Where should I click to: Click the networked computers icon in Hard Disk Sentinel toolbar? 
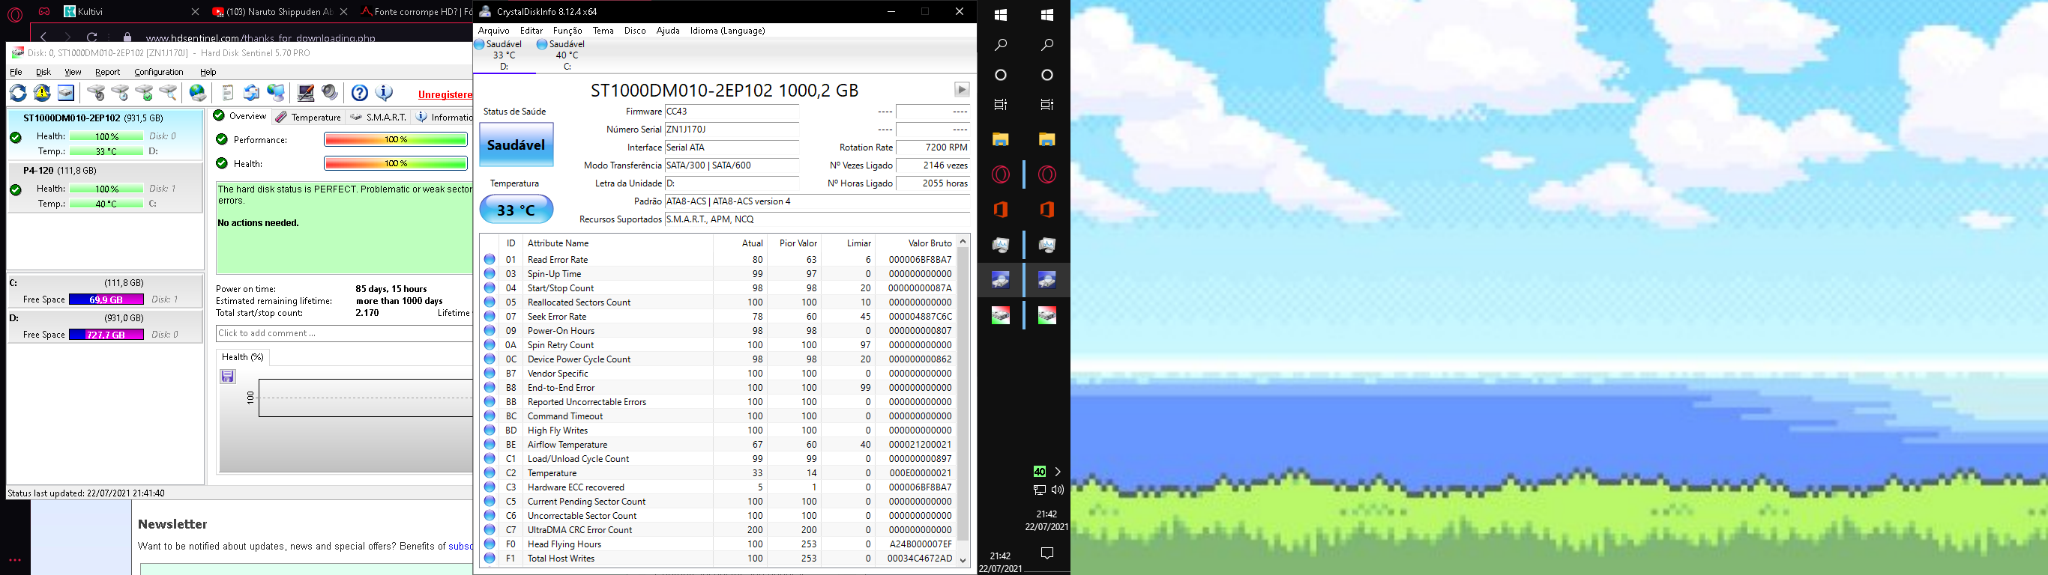pyautogui.click(x=276, y=93)
